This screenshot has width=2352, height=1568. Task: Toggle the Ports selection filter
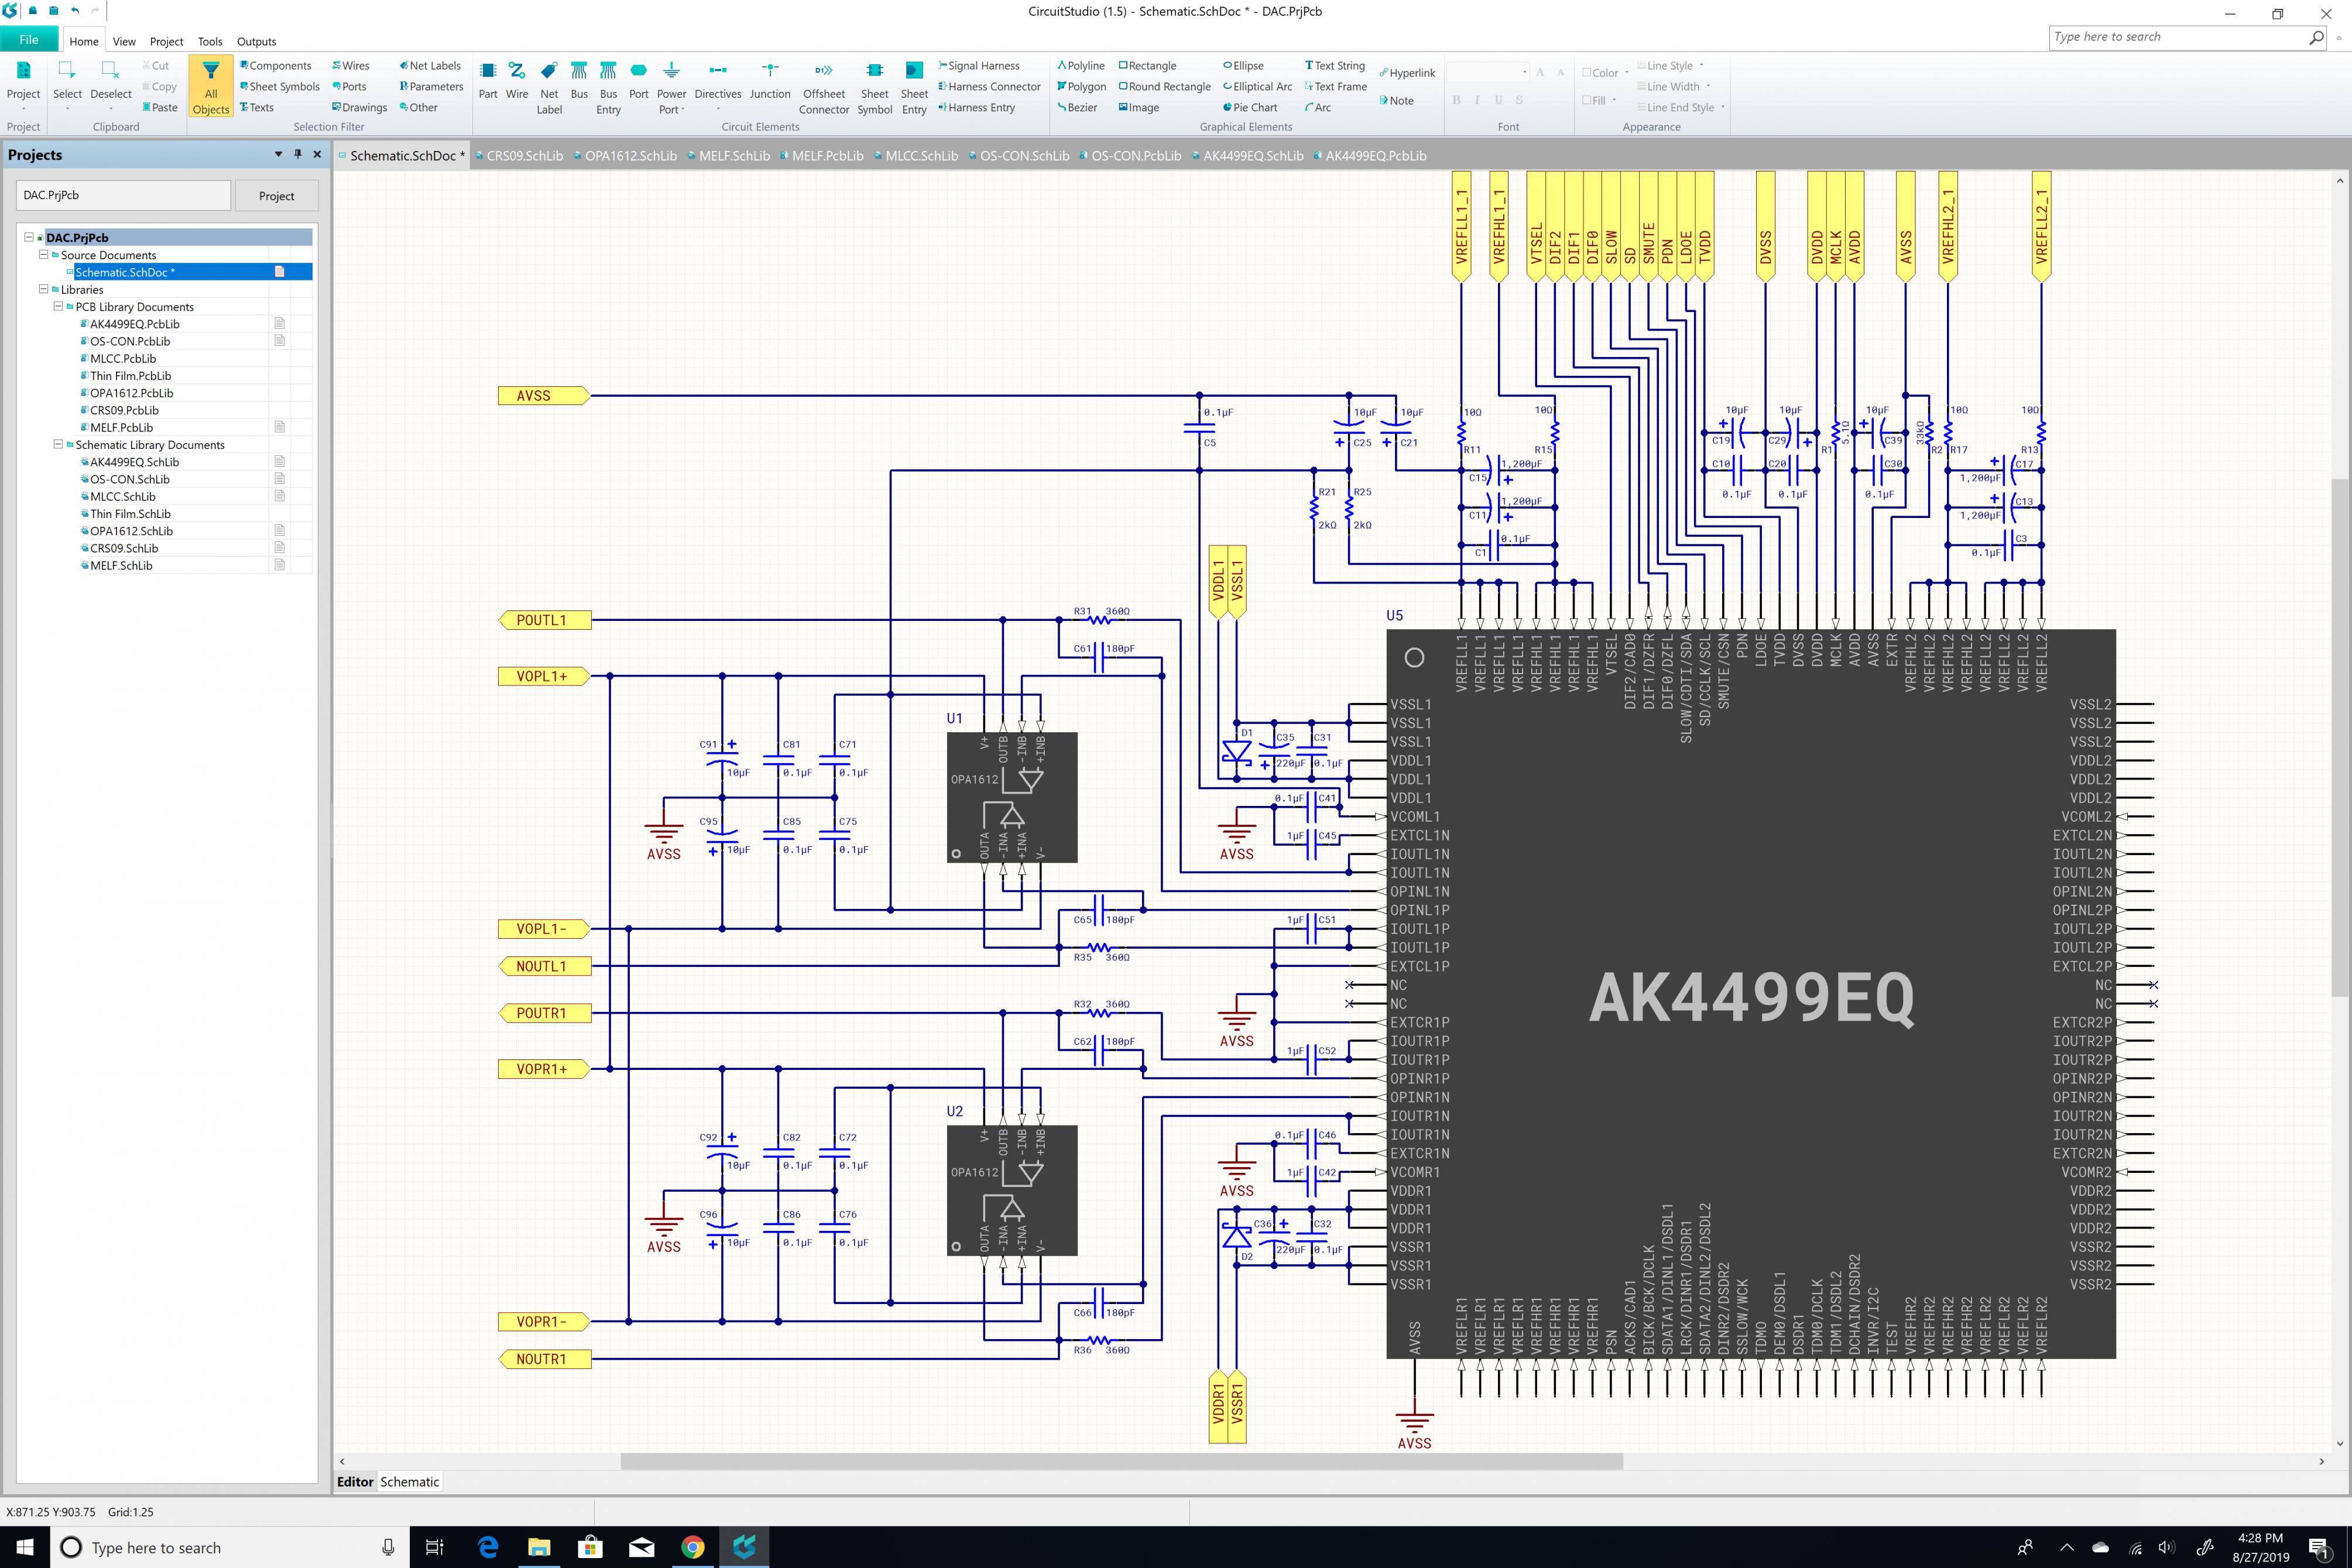(349, 87)
